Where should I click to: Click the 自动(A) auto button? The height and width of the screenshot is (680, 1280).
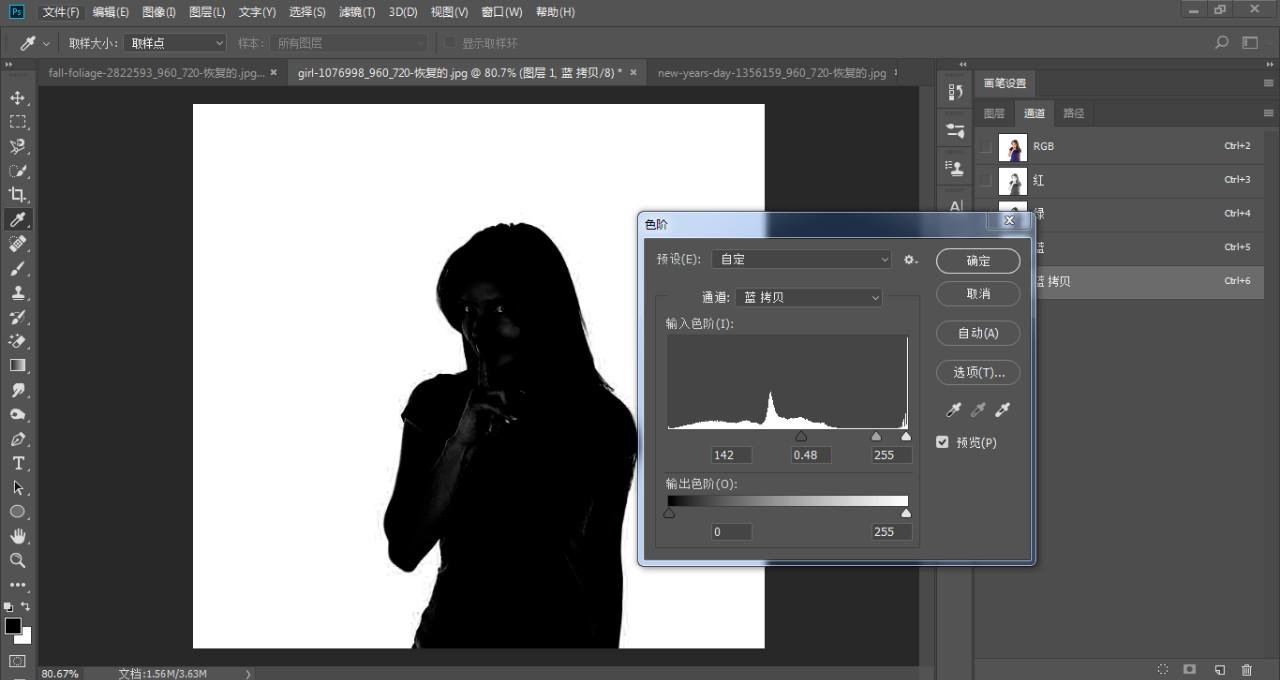[x=978, y=333]
